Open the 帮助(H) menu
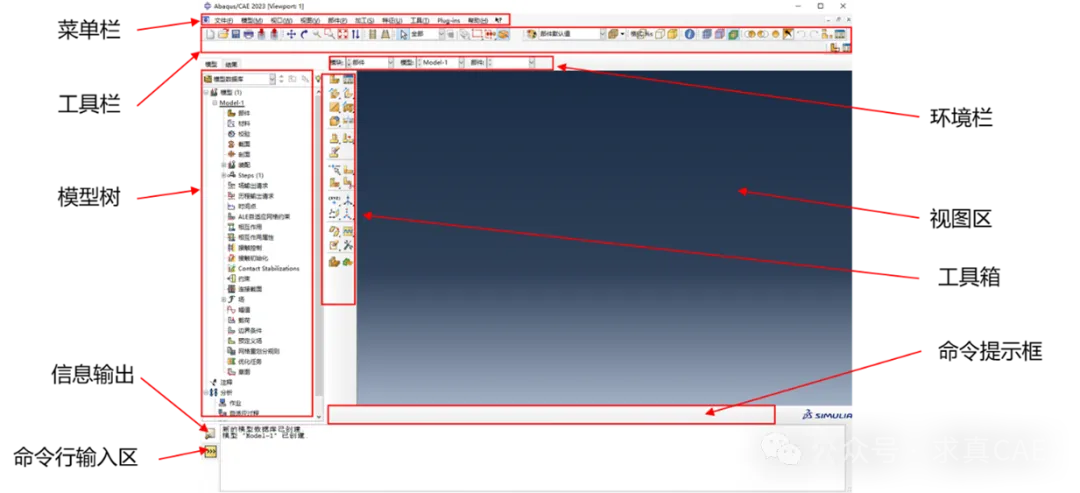 pyautogui.click(x=477, y=21)
